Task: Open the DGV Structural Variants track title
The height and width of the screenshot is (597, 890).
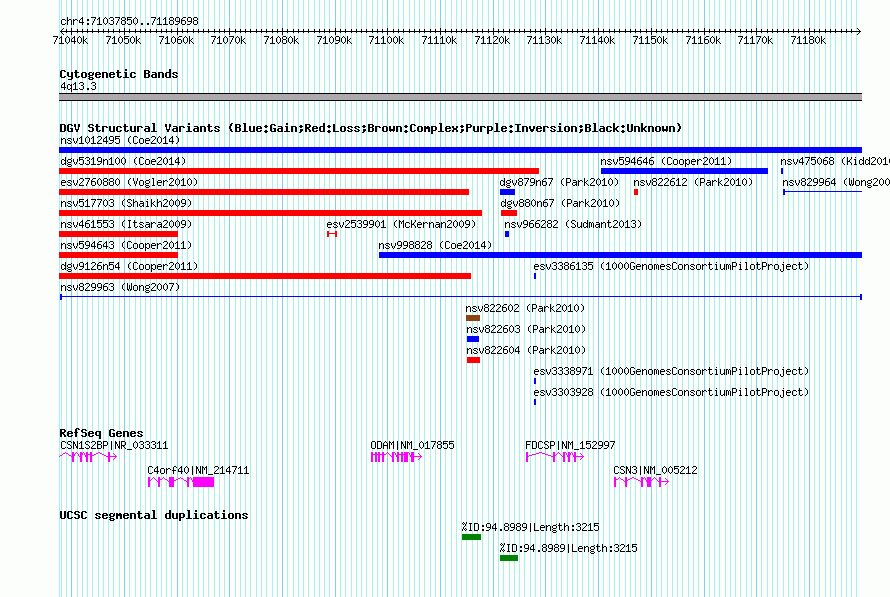Action: click(371, 128)
